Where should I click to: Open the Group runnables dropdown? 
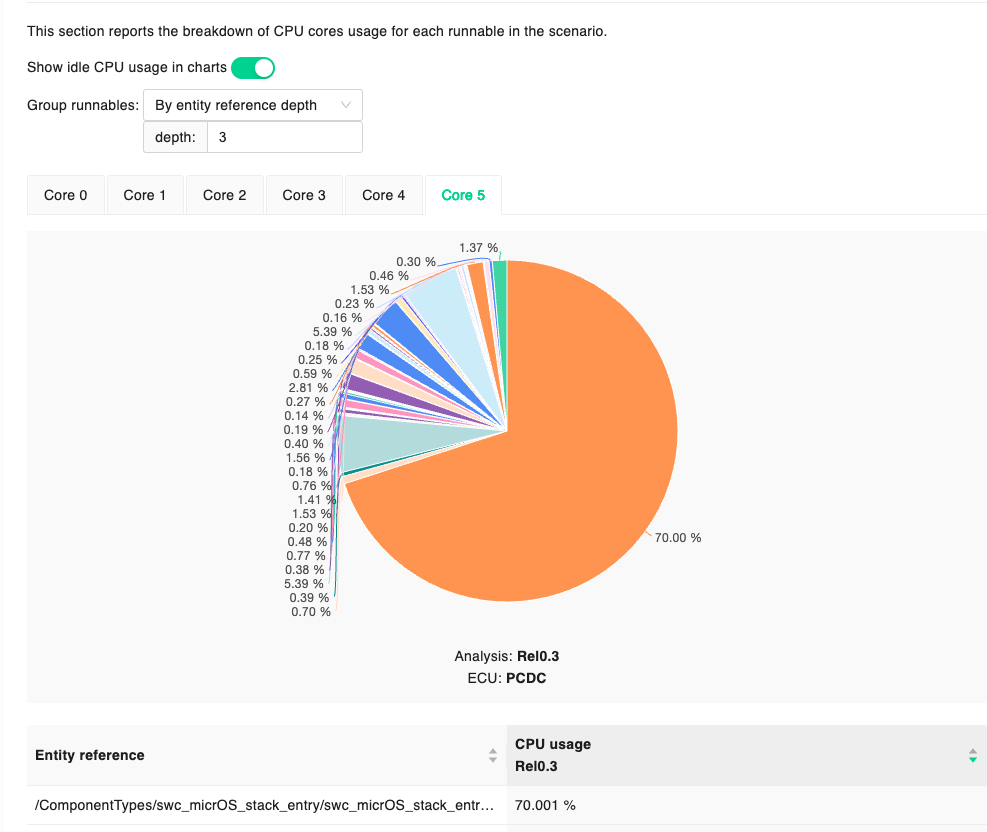click(252, 105)
